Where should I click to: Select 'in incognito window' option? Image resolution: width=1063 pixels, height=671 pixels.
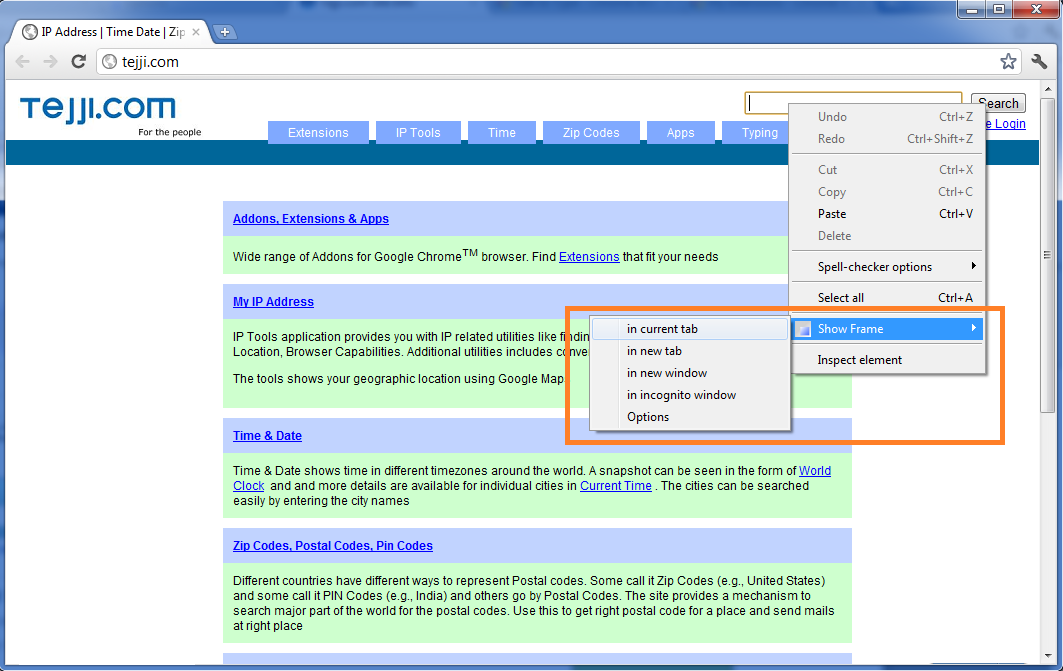point(690,395)
